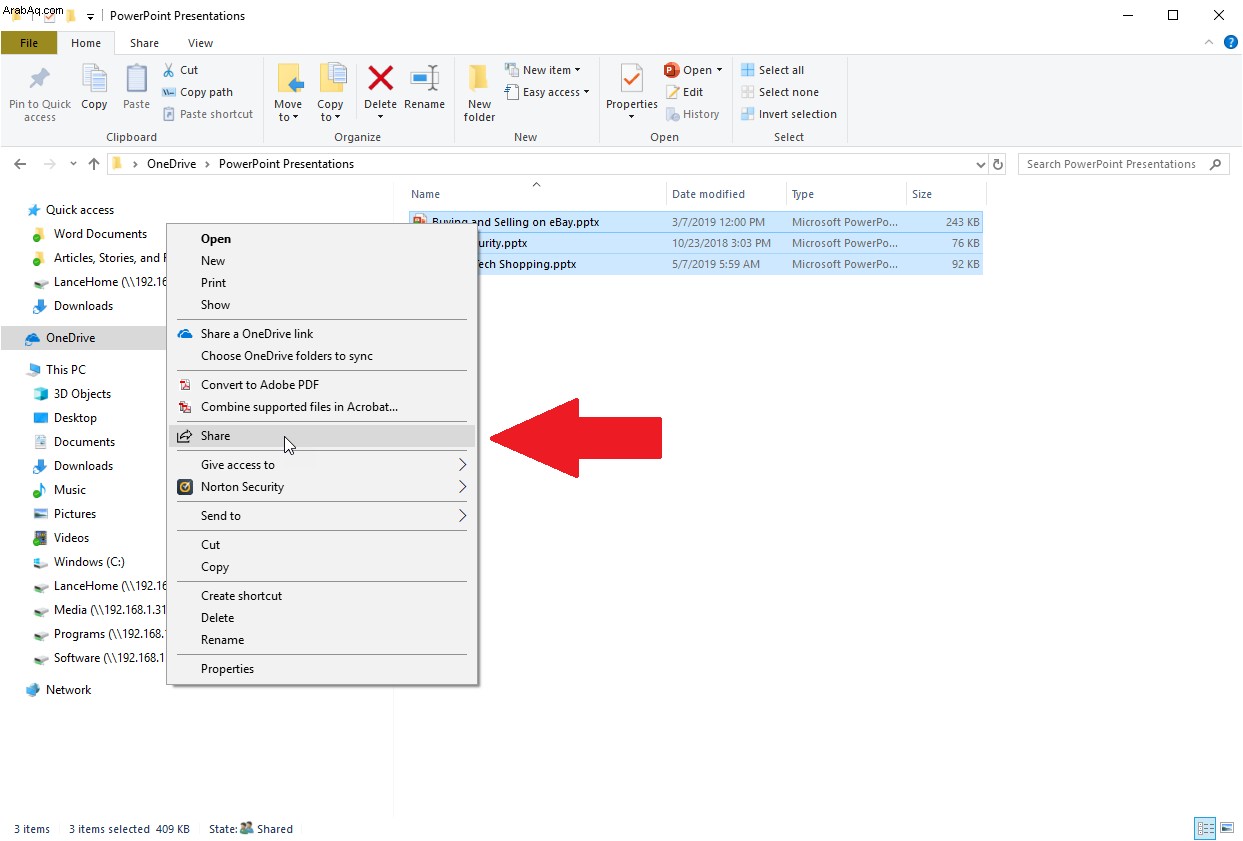Open Word Documents in Quick access

100,234
